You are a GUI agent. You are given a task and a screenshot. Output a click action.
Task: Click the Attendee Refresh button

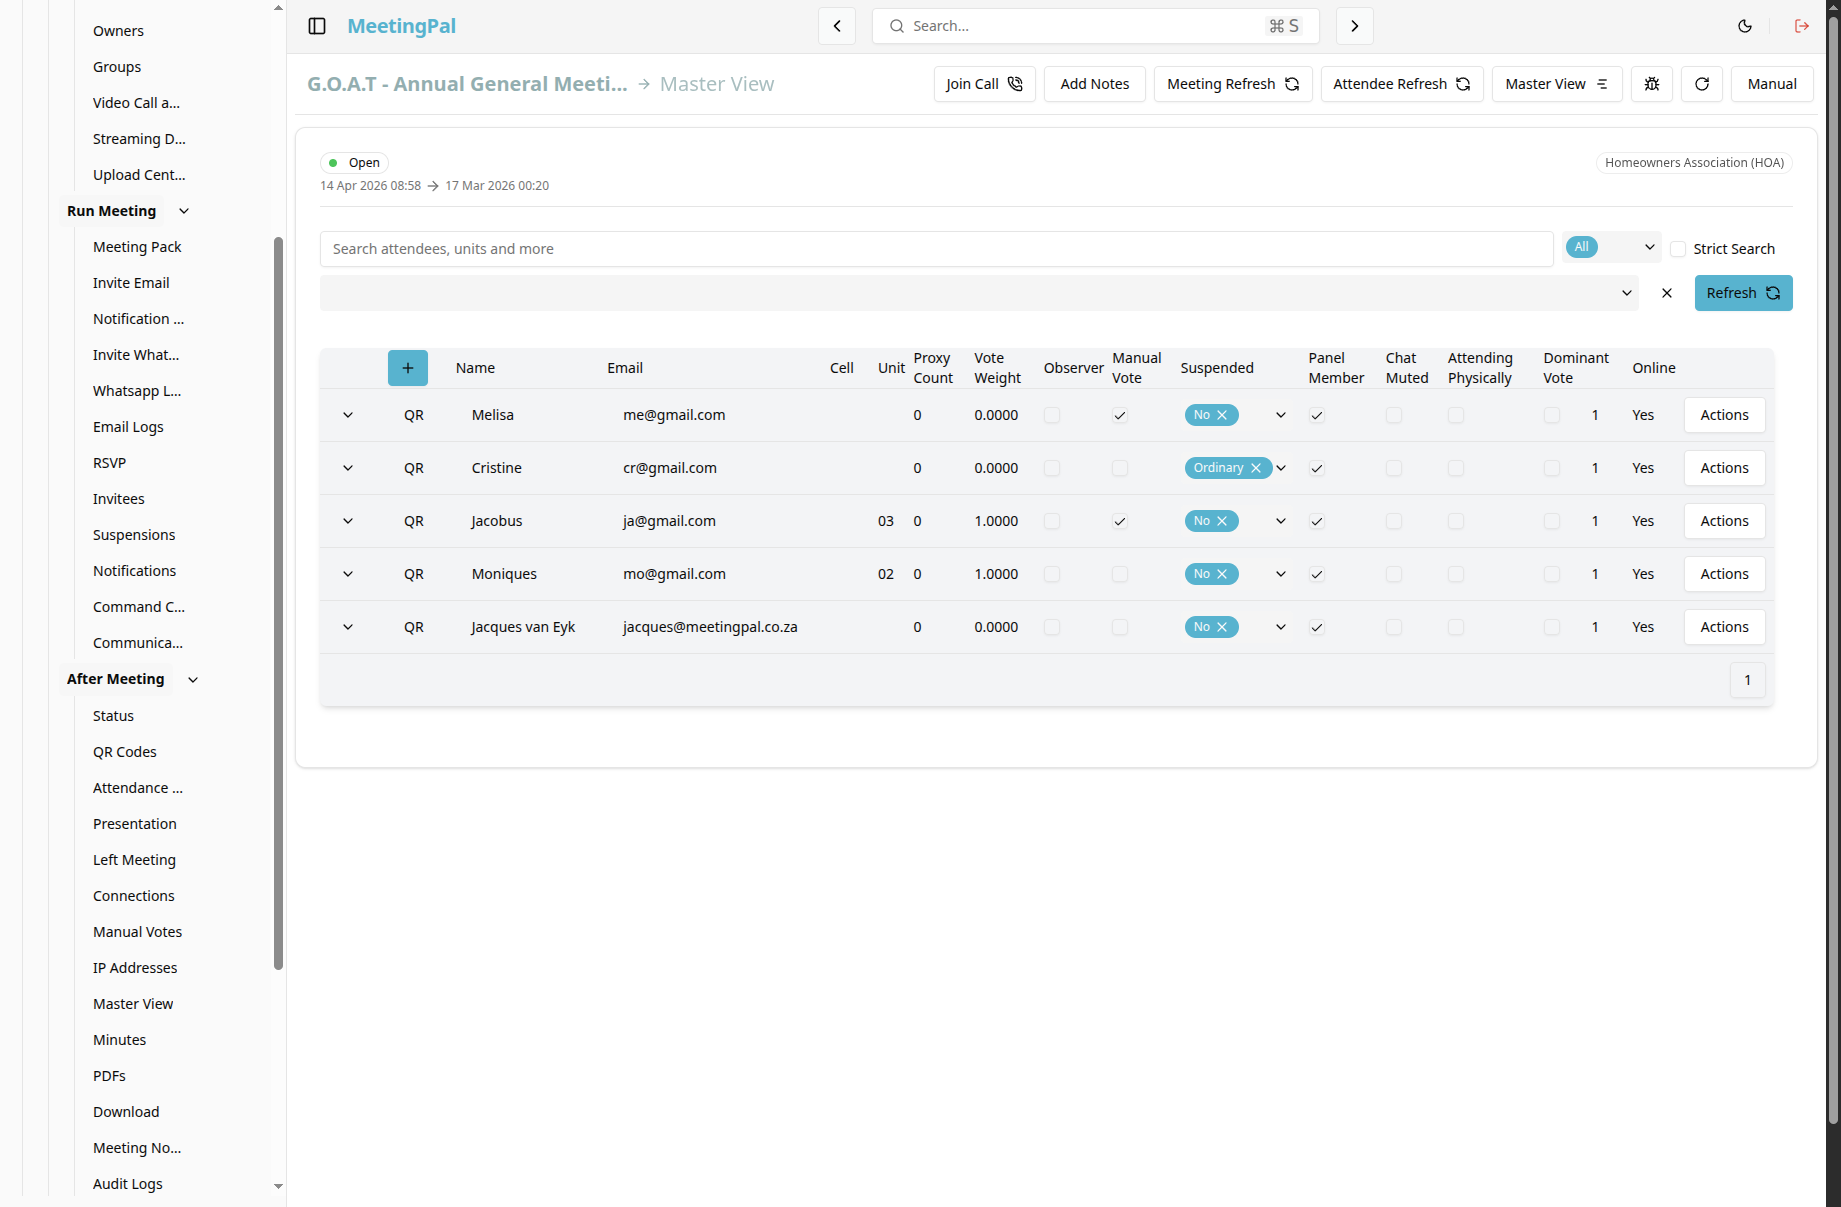pyautogui.click(x=1402, y=84)
